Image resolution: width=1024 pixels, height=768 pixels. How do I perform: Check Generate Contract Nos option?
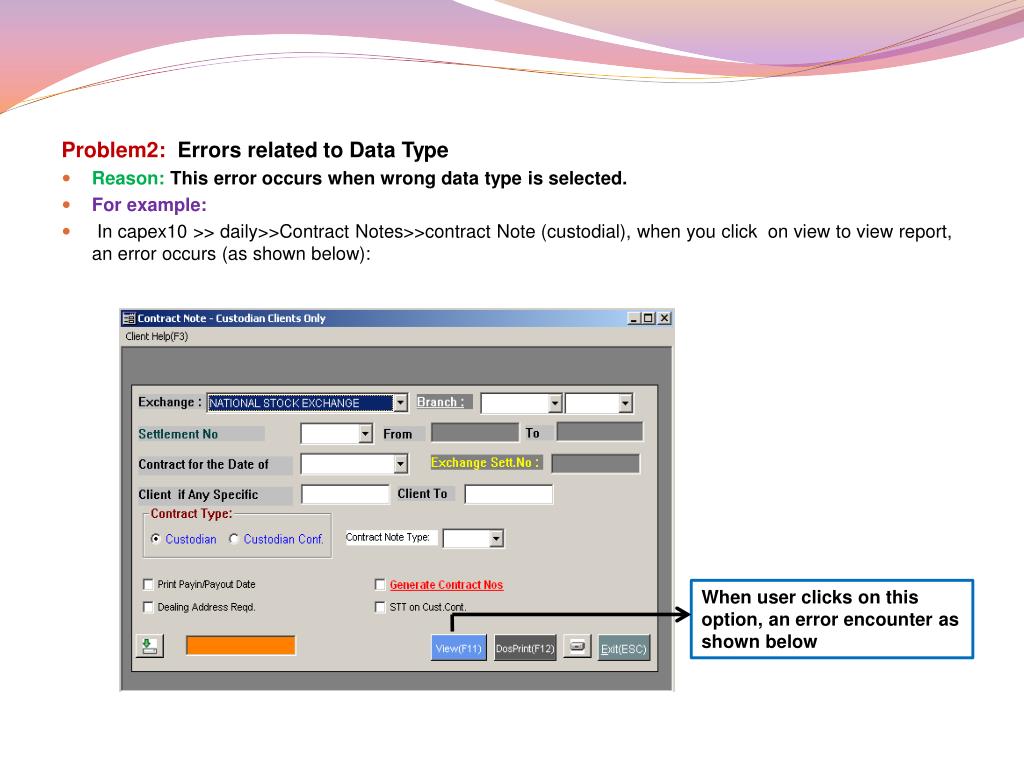point(380,584)
